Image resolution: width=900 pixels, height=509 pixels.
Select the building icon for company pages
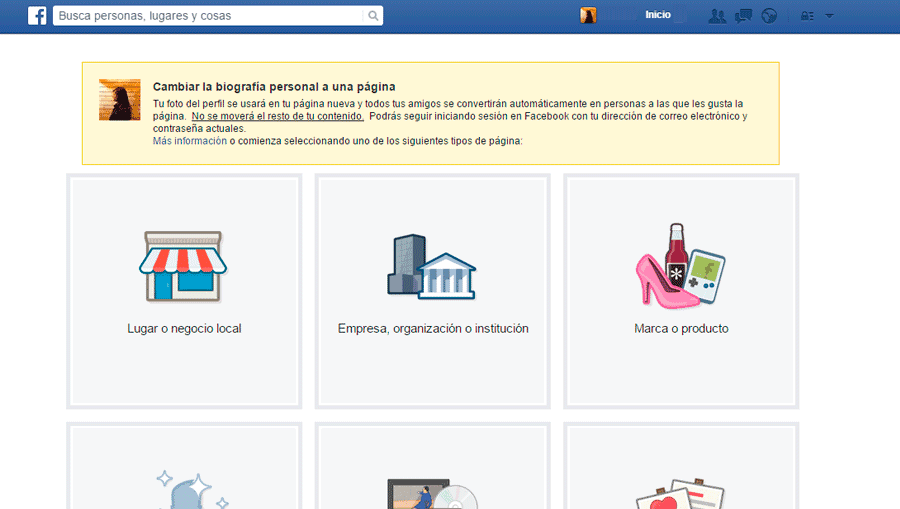click(432, 266)
